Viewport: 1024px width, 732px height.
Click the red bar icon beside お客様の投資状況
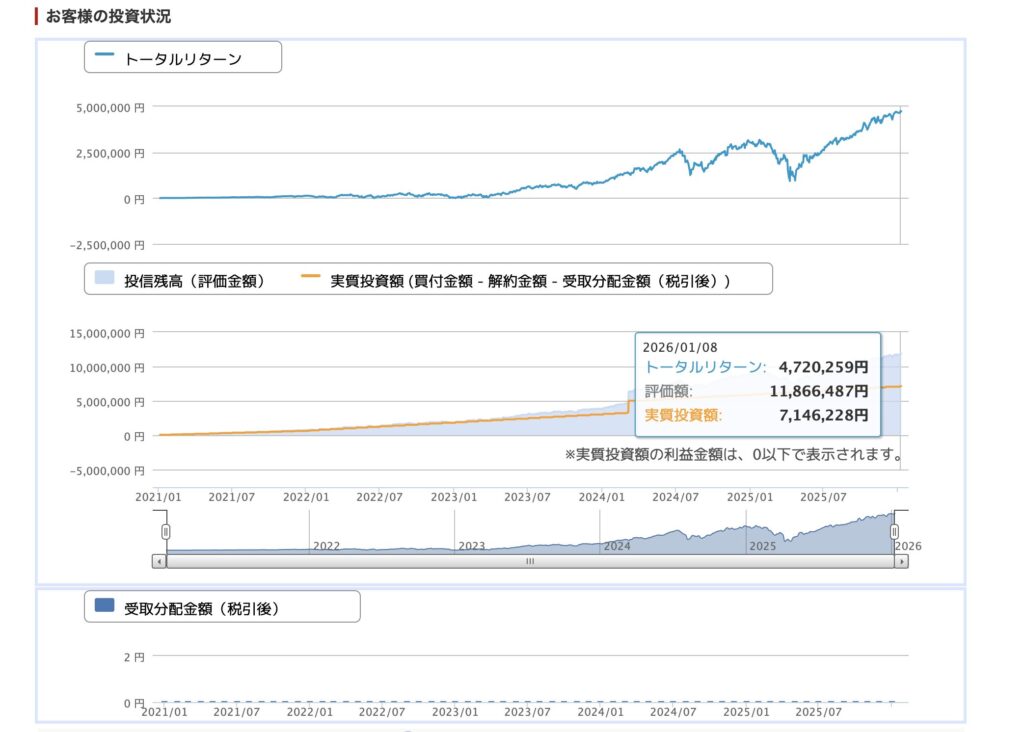(x=34, y=15)
